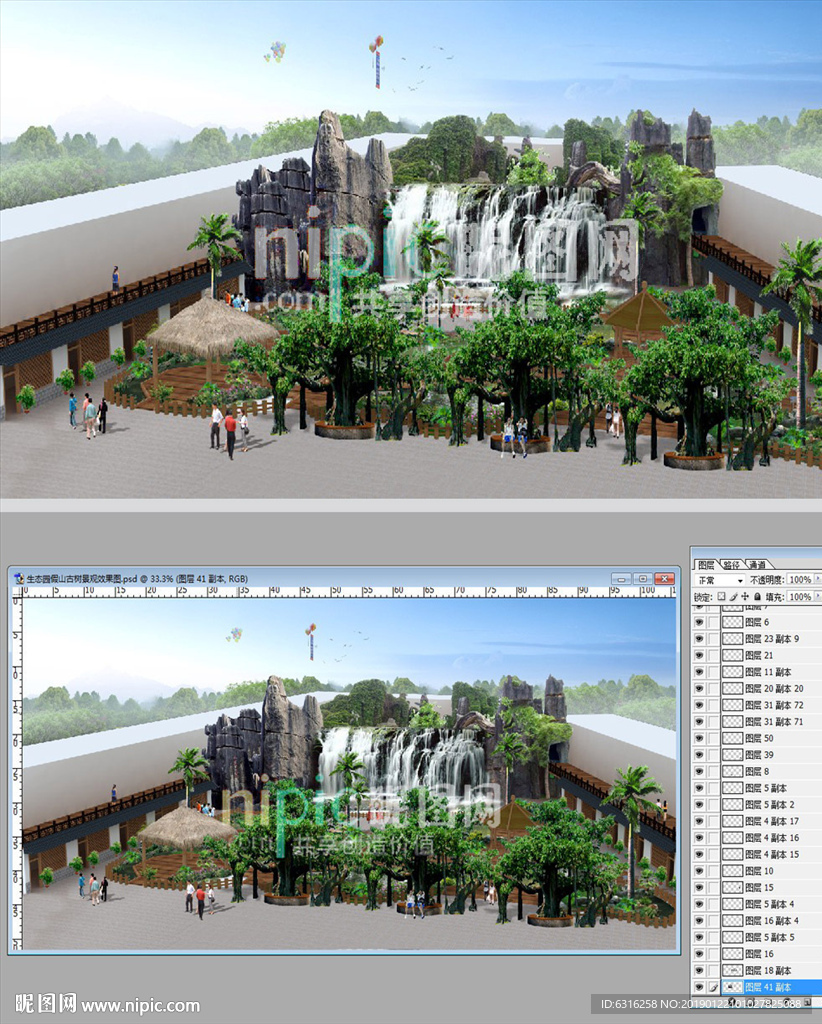The width and height of the screenshot is (822, 1024).
Task: Select layer named 图层 4 副本 15
Action: pos(772,854)
